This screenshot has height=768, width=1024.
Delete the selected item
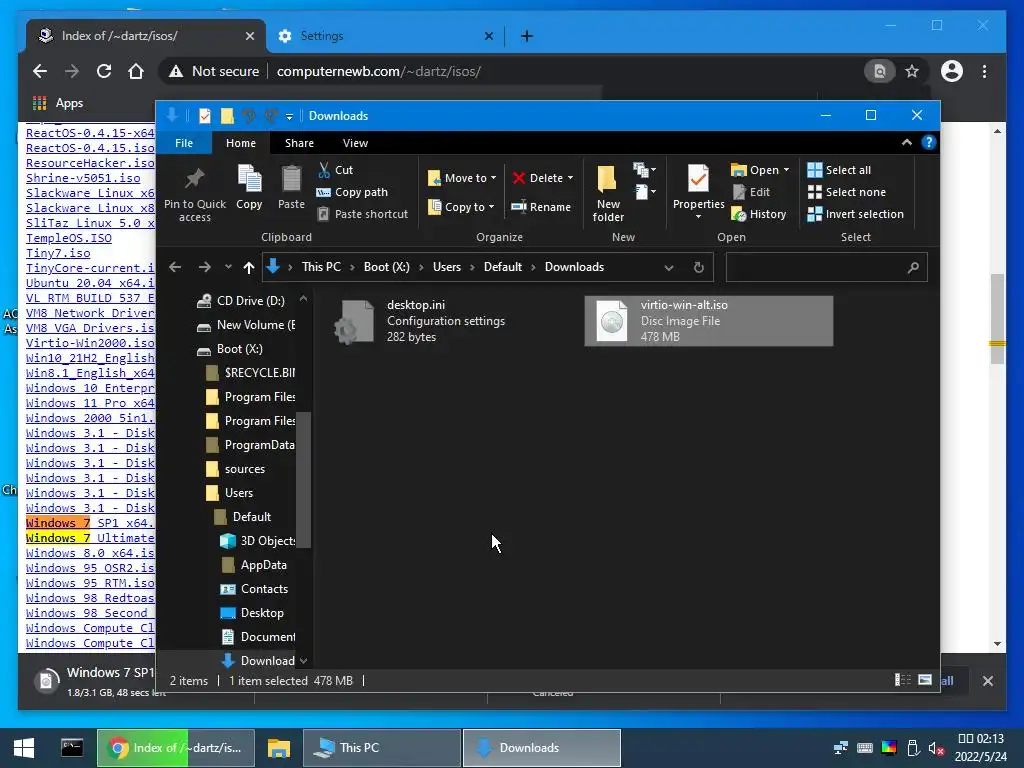click(538, 178)
